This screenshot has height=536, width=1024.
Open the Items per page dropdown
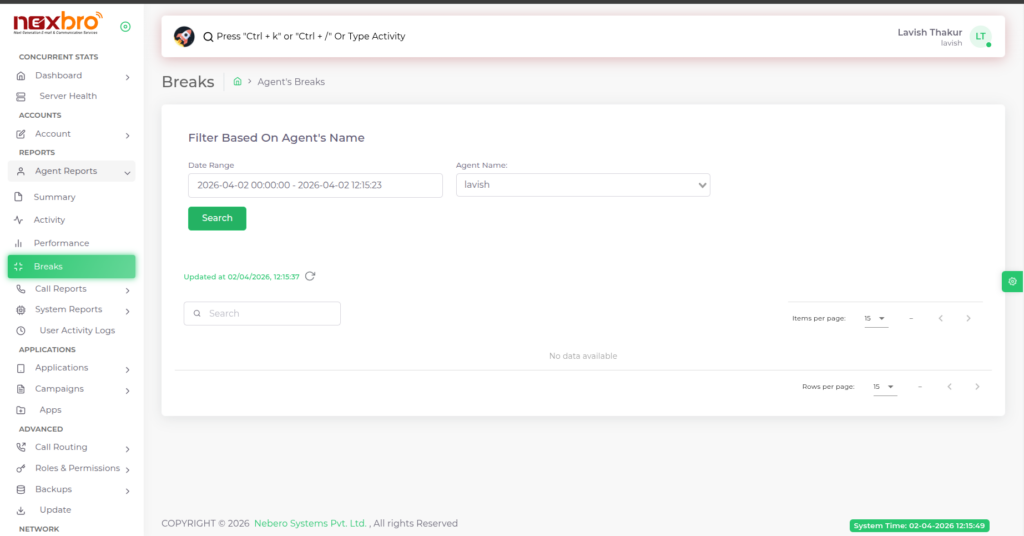875,318
